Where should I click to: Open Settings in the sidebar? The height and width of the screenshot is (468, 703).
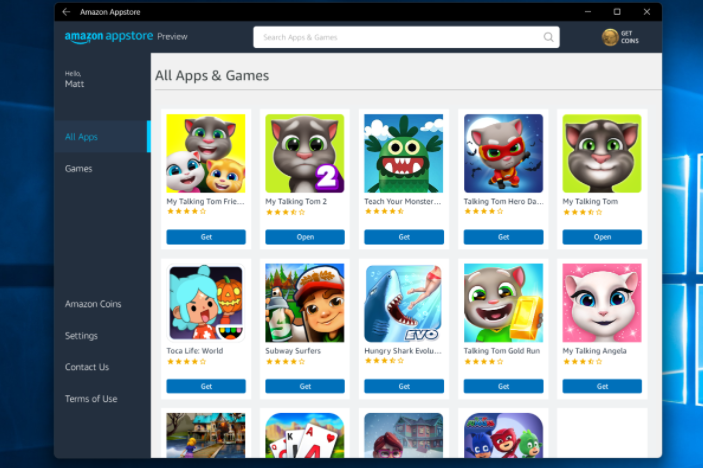coord(81,336)
